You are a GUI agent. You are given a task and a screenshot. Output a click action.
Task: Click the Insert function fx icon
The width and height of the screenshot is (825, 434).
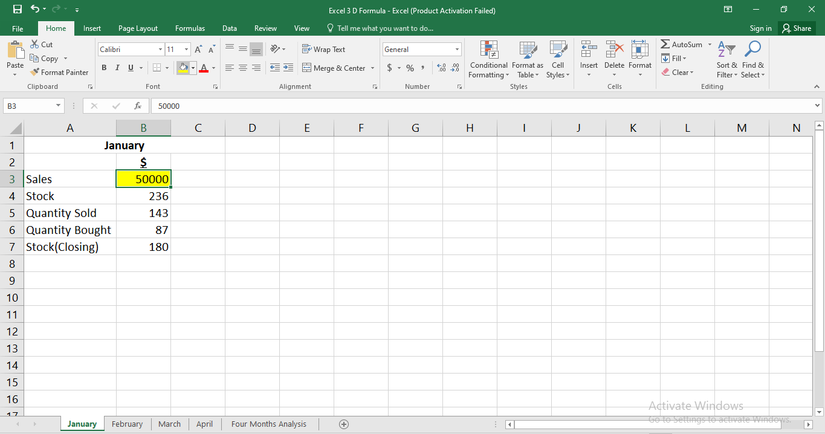tap(137, 105)
